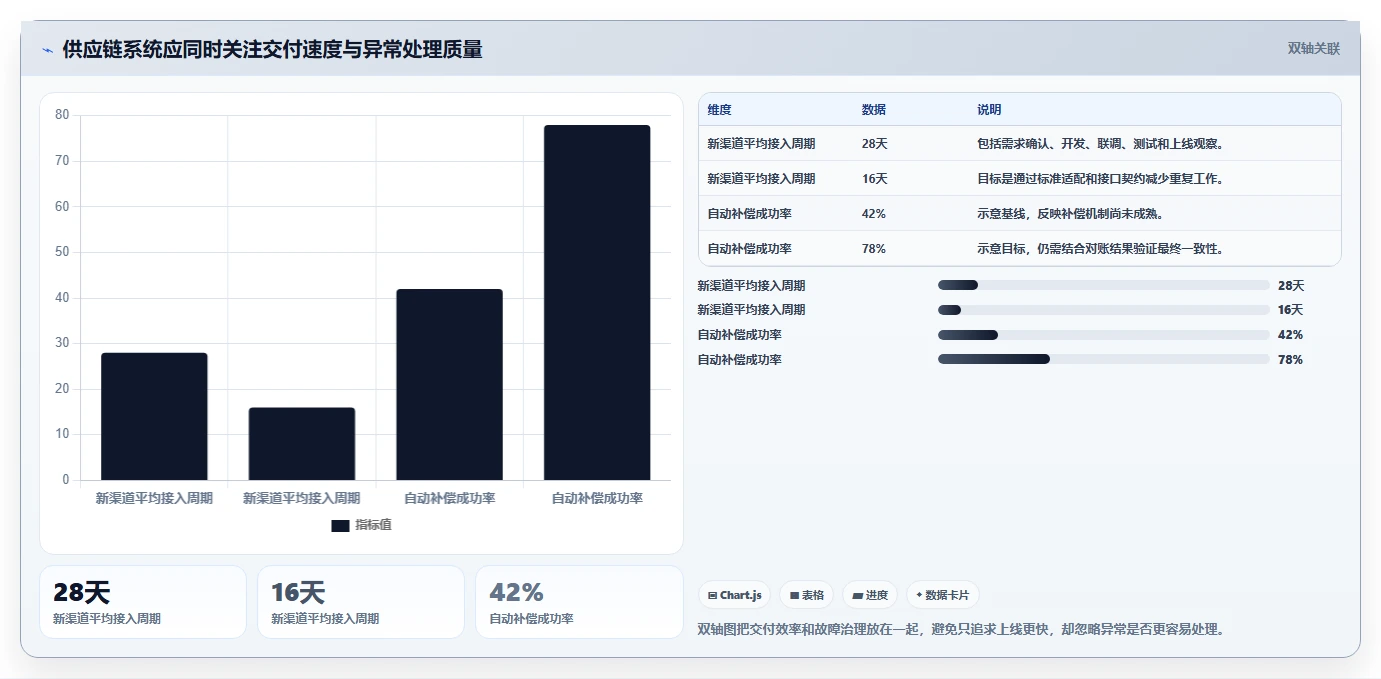Click the 表格 chip

pyautogui.click(x=806, y=595)
